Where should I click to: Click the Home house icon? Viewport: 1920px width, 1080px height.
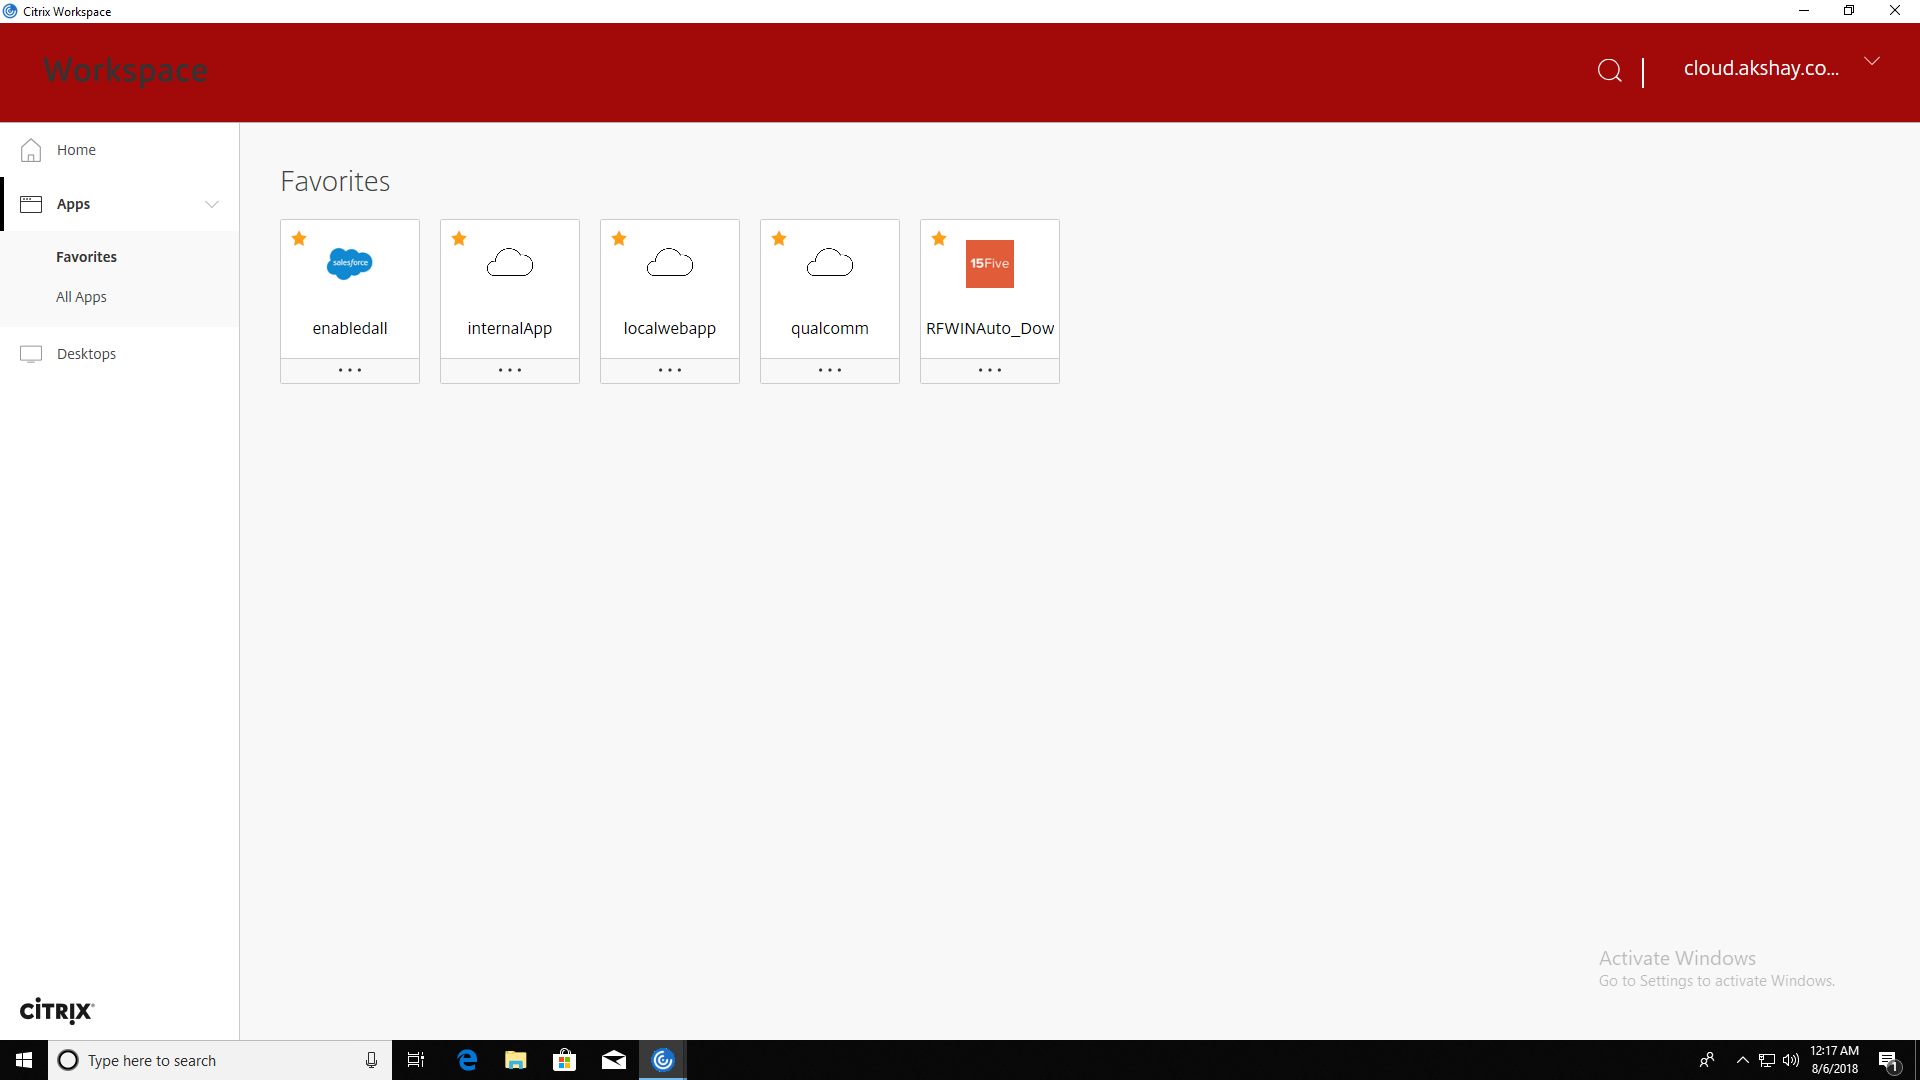[x=31, y=150]
